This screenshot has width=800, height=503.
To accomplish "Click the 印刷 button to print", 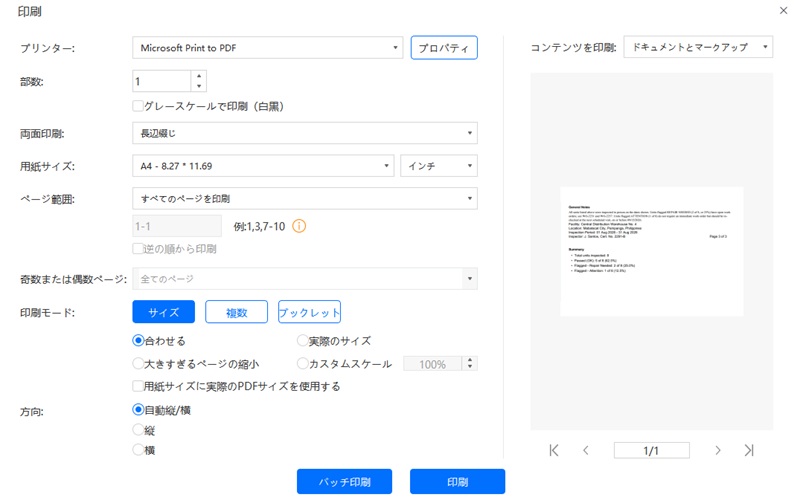I will 457,482.
